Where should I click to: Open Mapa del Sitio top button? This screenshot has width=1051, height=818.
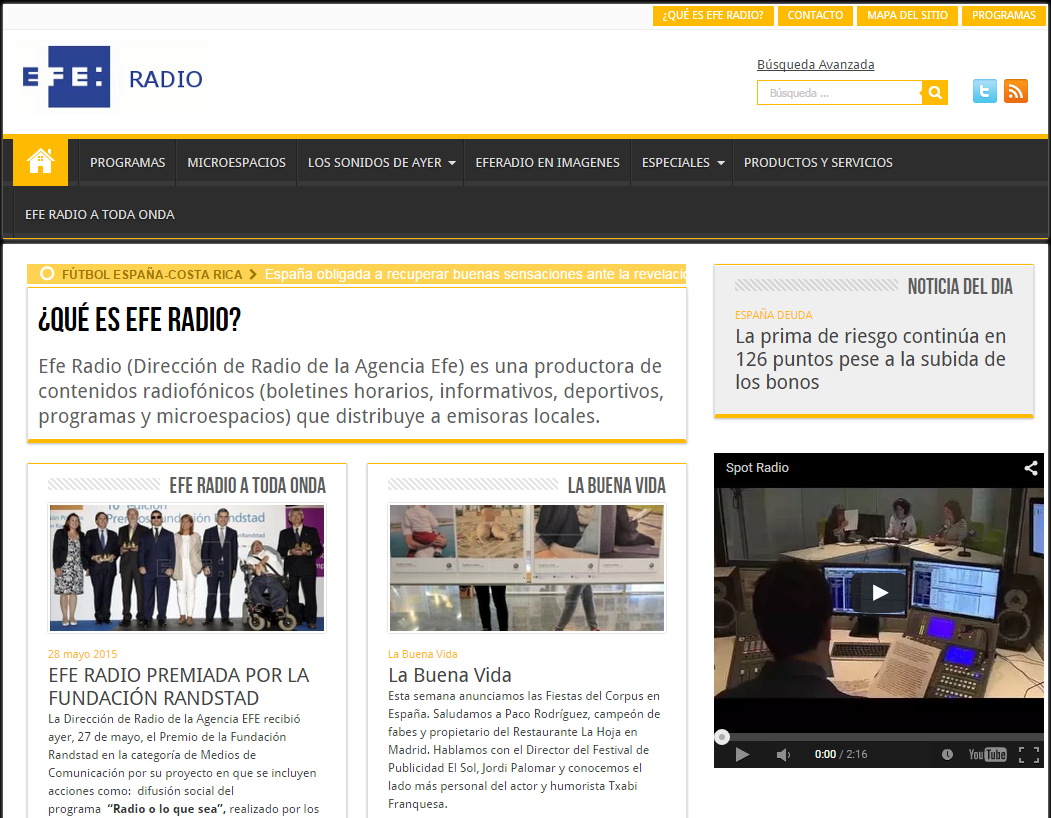(x=907, y=15)
